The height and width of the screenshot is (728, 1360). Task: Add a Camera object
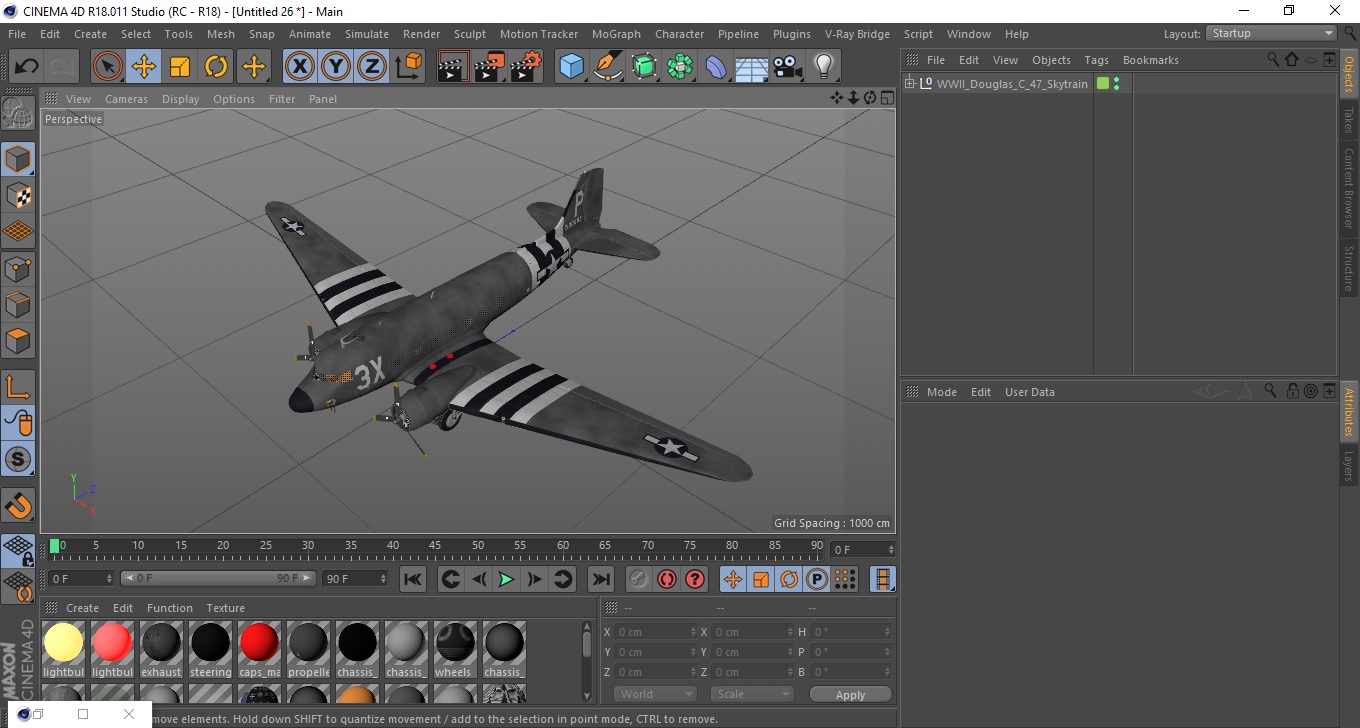pyautogui.click(x=788, y=67)
